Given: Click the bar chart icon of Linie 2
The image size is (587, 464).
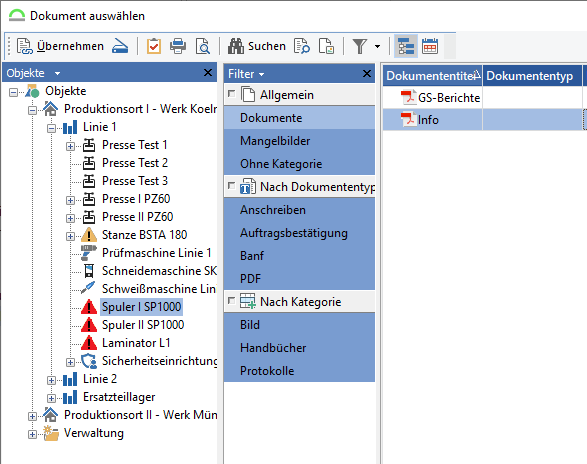Looking at the screenshot, I should pos(70,379).
